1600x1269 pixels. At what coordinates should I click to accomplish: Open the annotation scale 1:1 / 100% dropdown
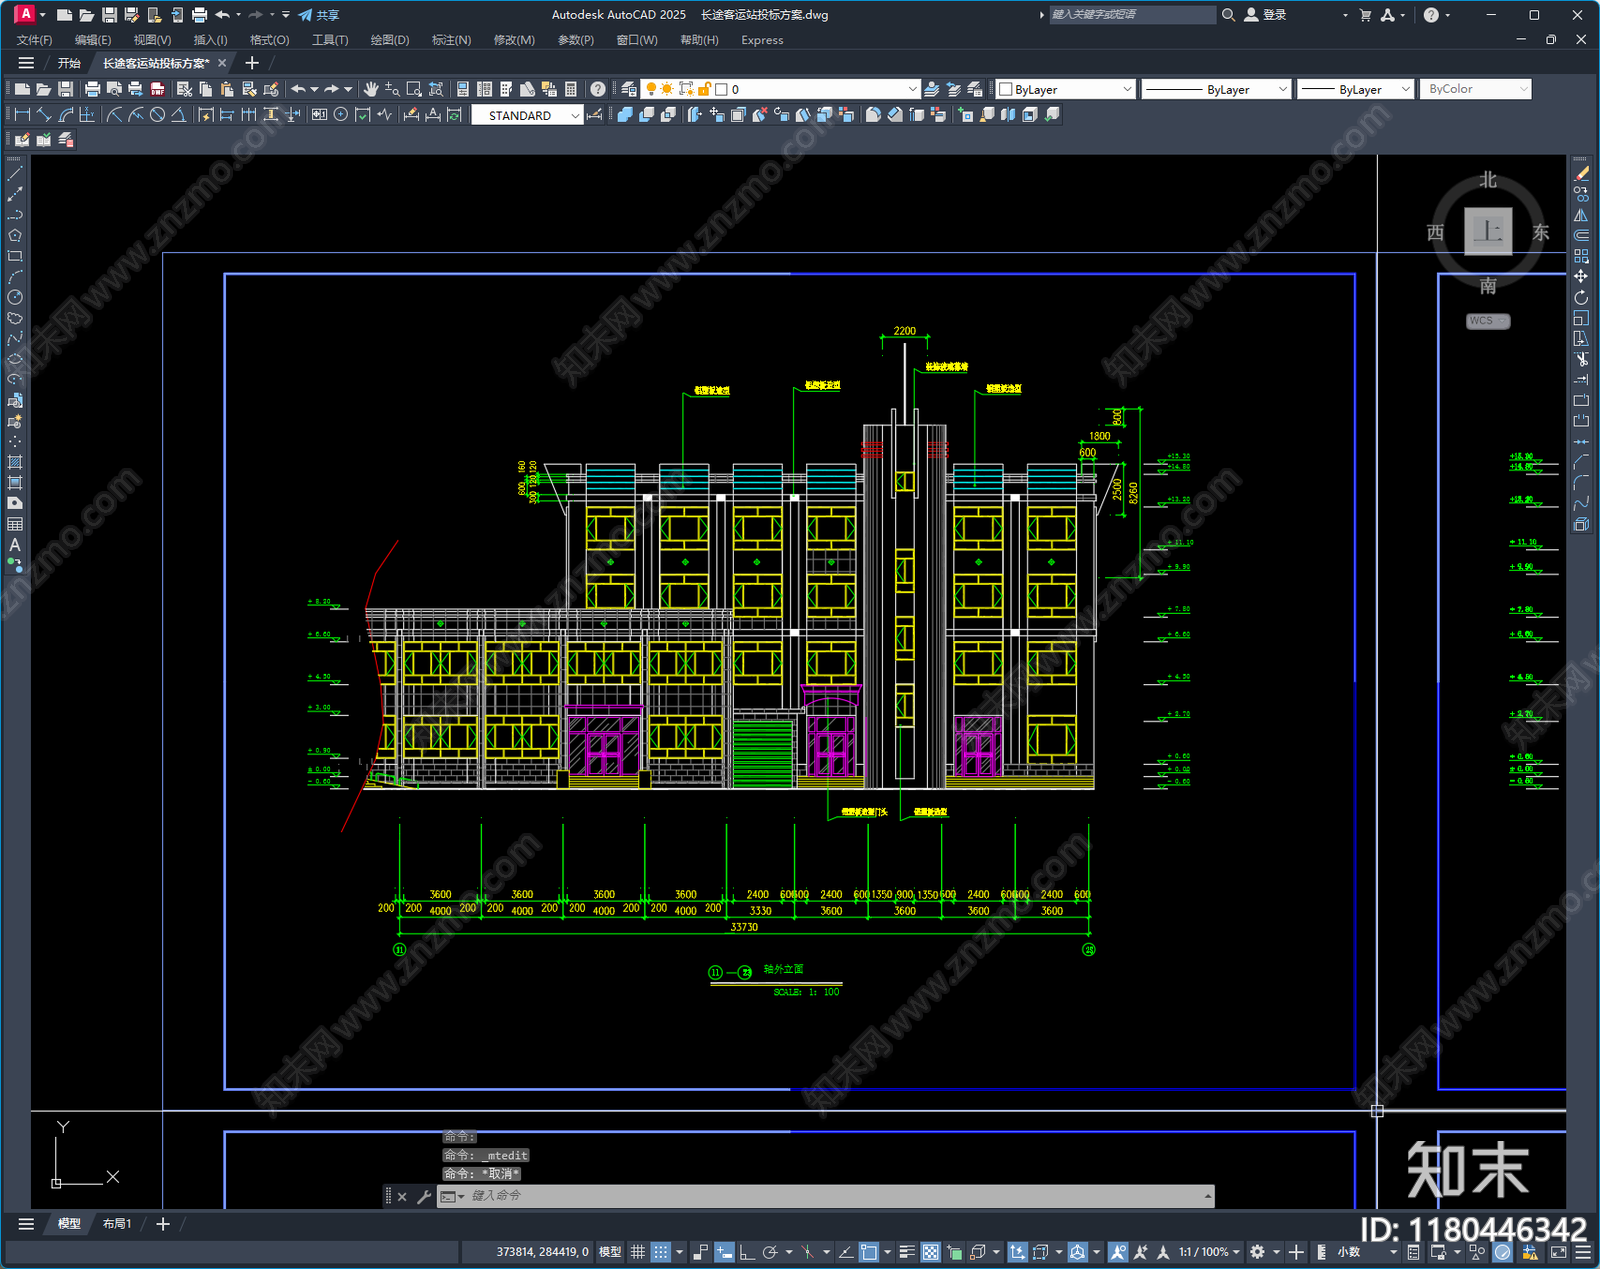point(1208,1252)
